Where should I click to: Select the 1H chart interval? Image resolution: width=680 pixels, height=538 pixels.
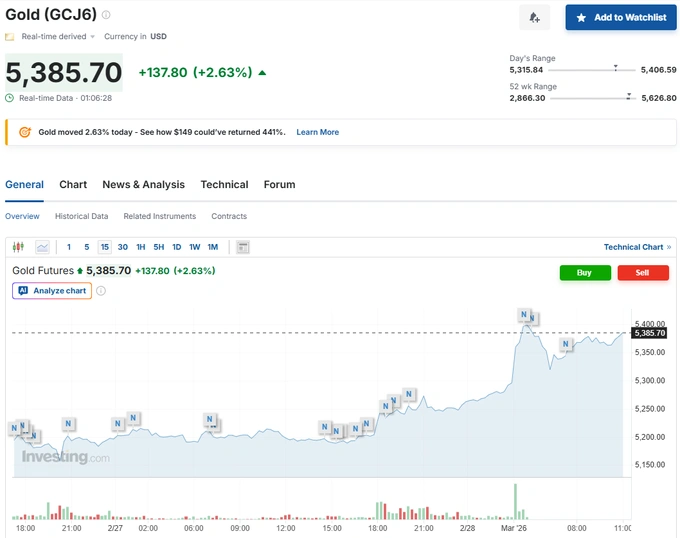(141, 247)
